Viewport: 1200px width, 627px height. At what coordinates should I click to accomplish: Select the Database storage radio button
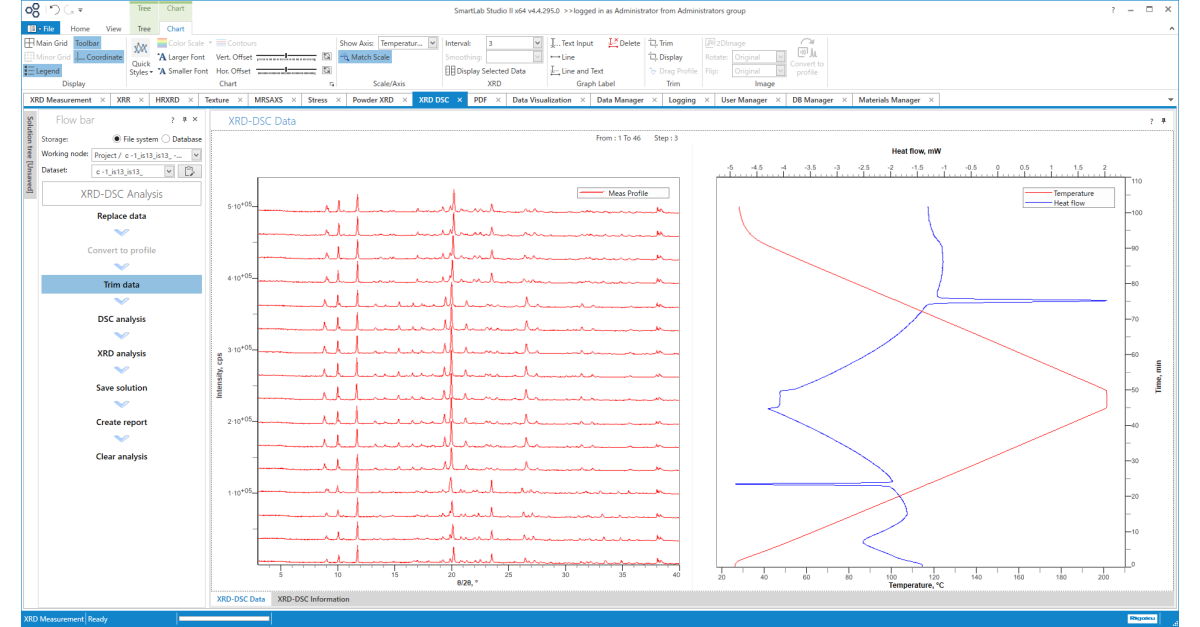[166, 139]
